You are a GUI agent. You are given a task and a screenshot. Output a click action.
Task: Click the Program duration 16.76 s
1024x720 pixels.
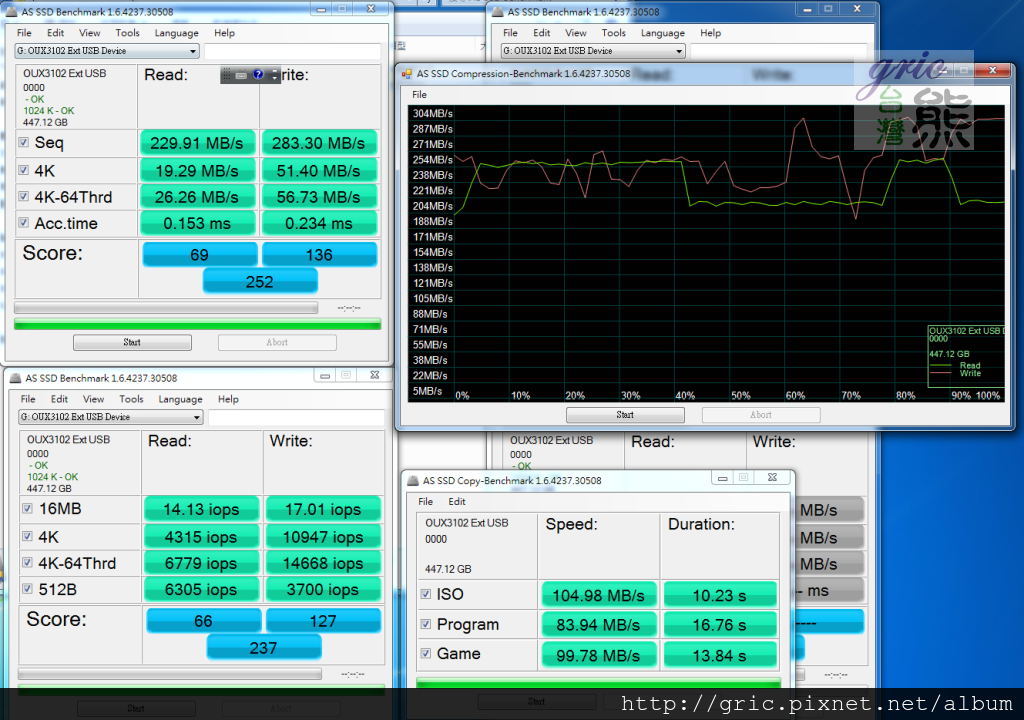[720, 625]
